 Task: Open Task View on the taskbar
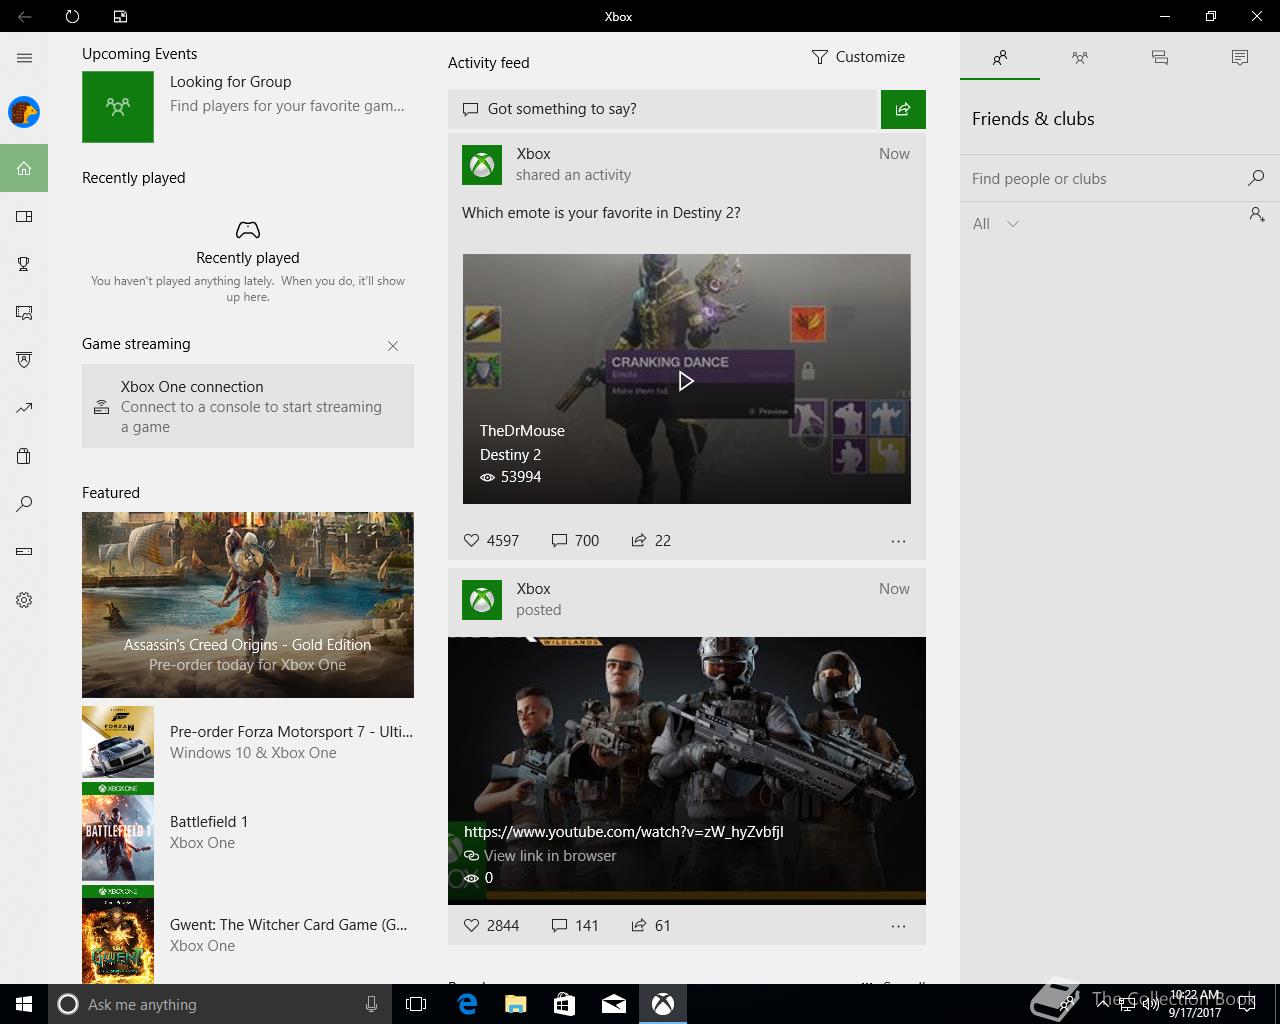[416, 1004]
